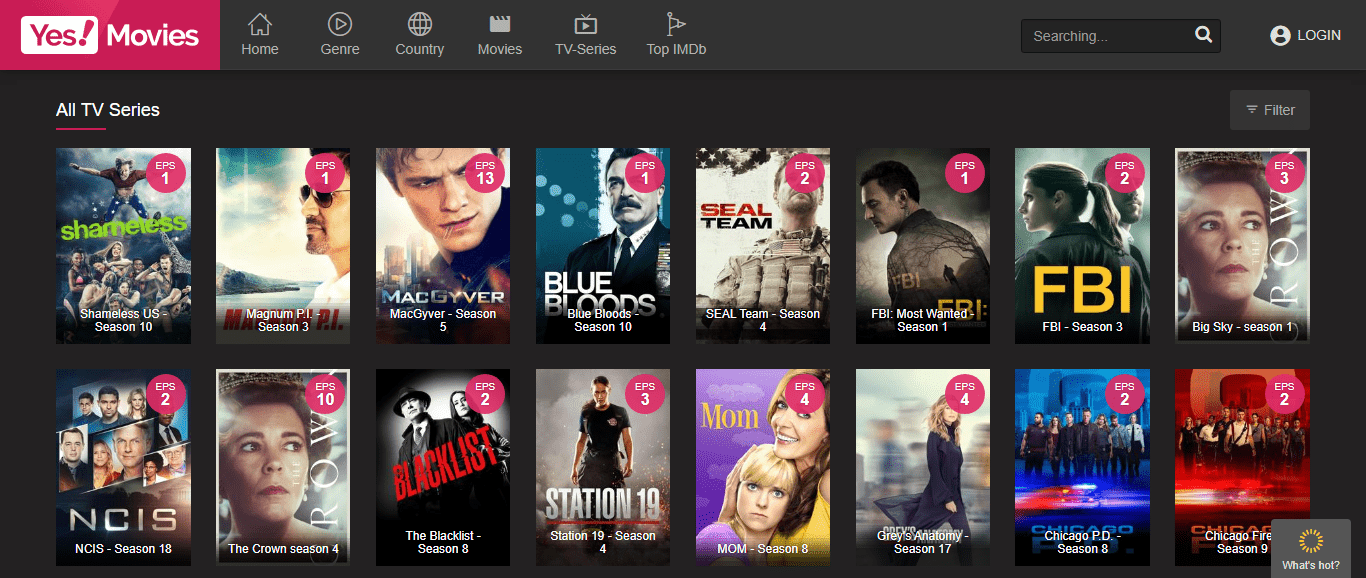
Task: Open SEAL Team Season 4 poster
Action: (763, 246)
